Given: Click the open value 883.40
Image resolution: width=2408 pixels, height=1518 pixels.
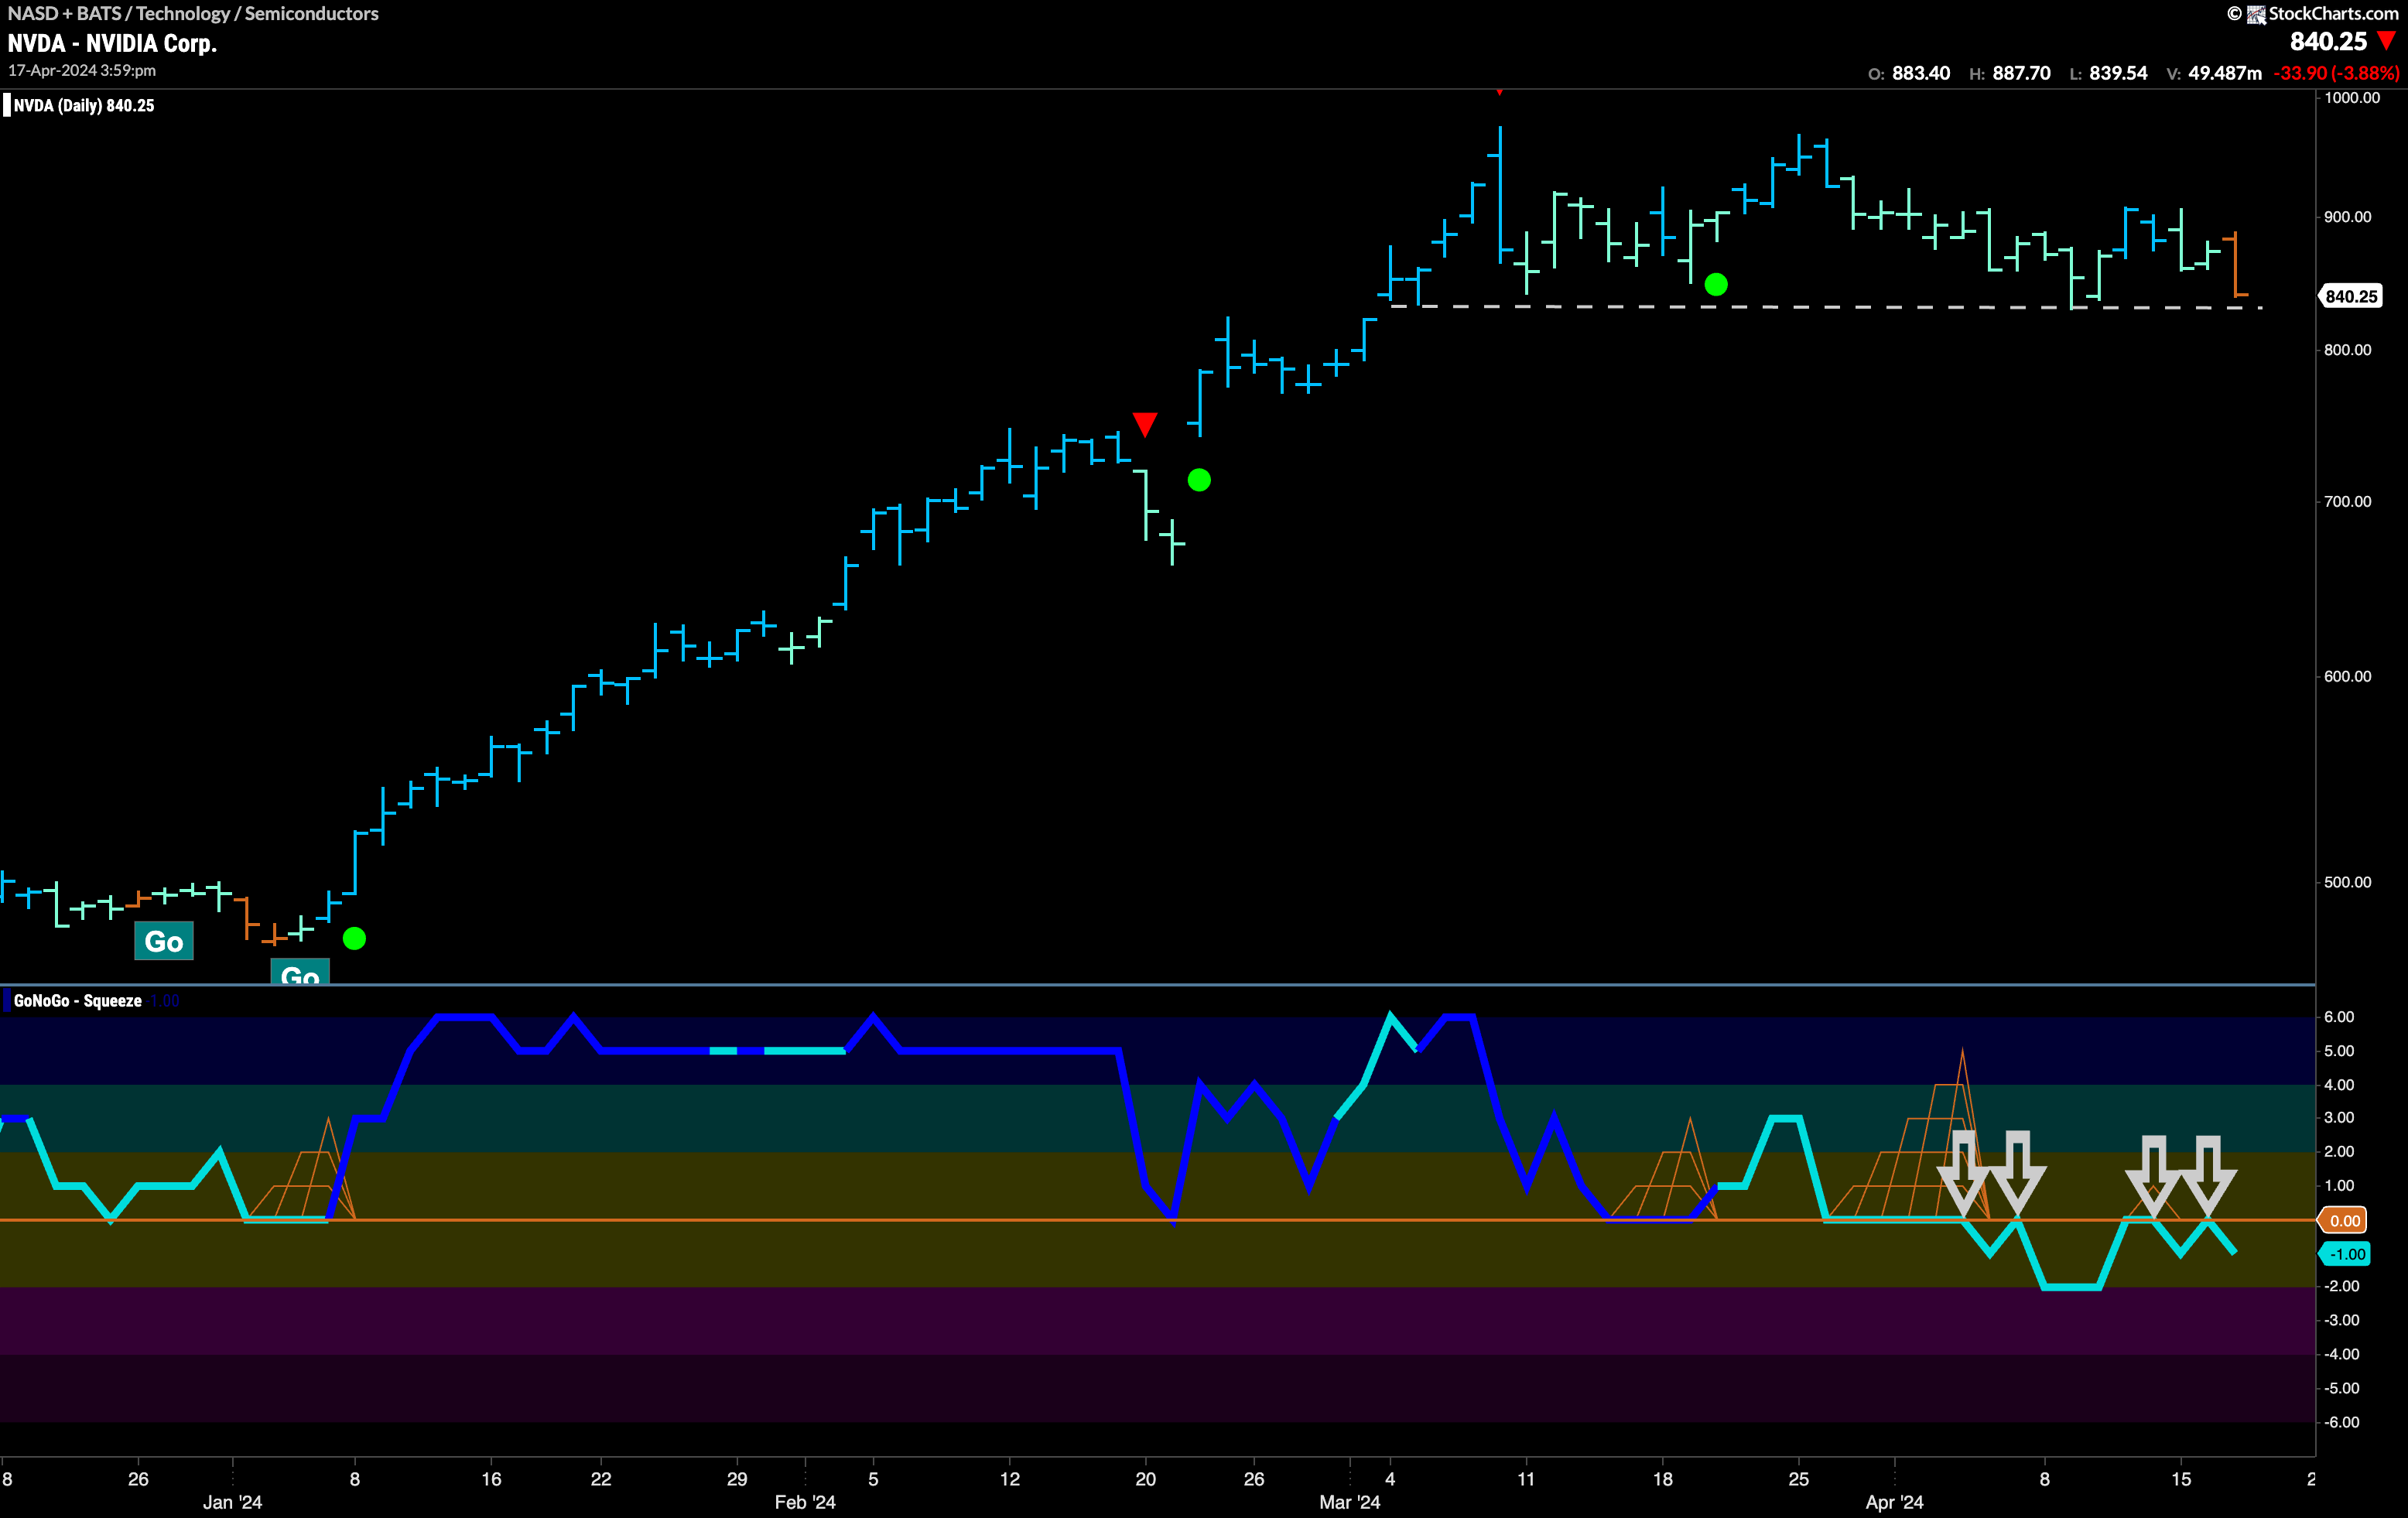Looking at the screenshot, I should (1920, 73).
